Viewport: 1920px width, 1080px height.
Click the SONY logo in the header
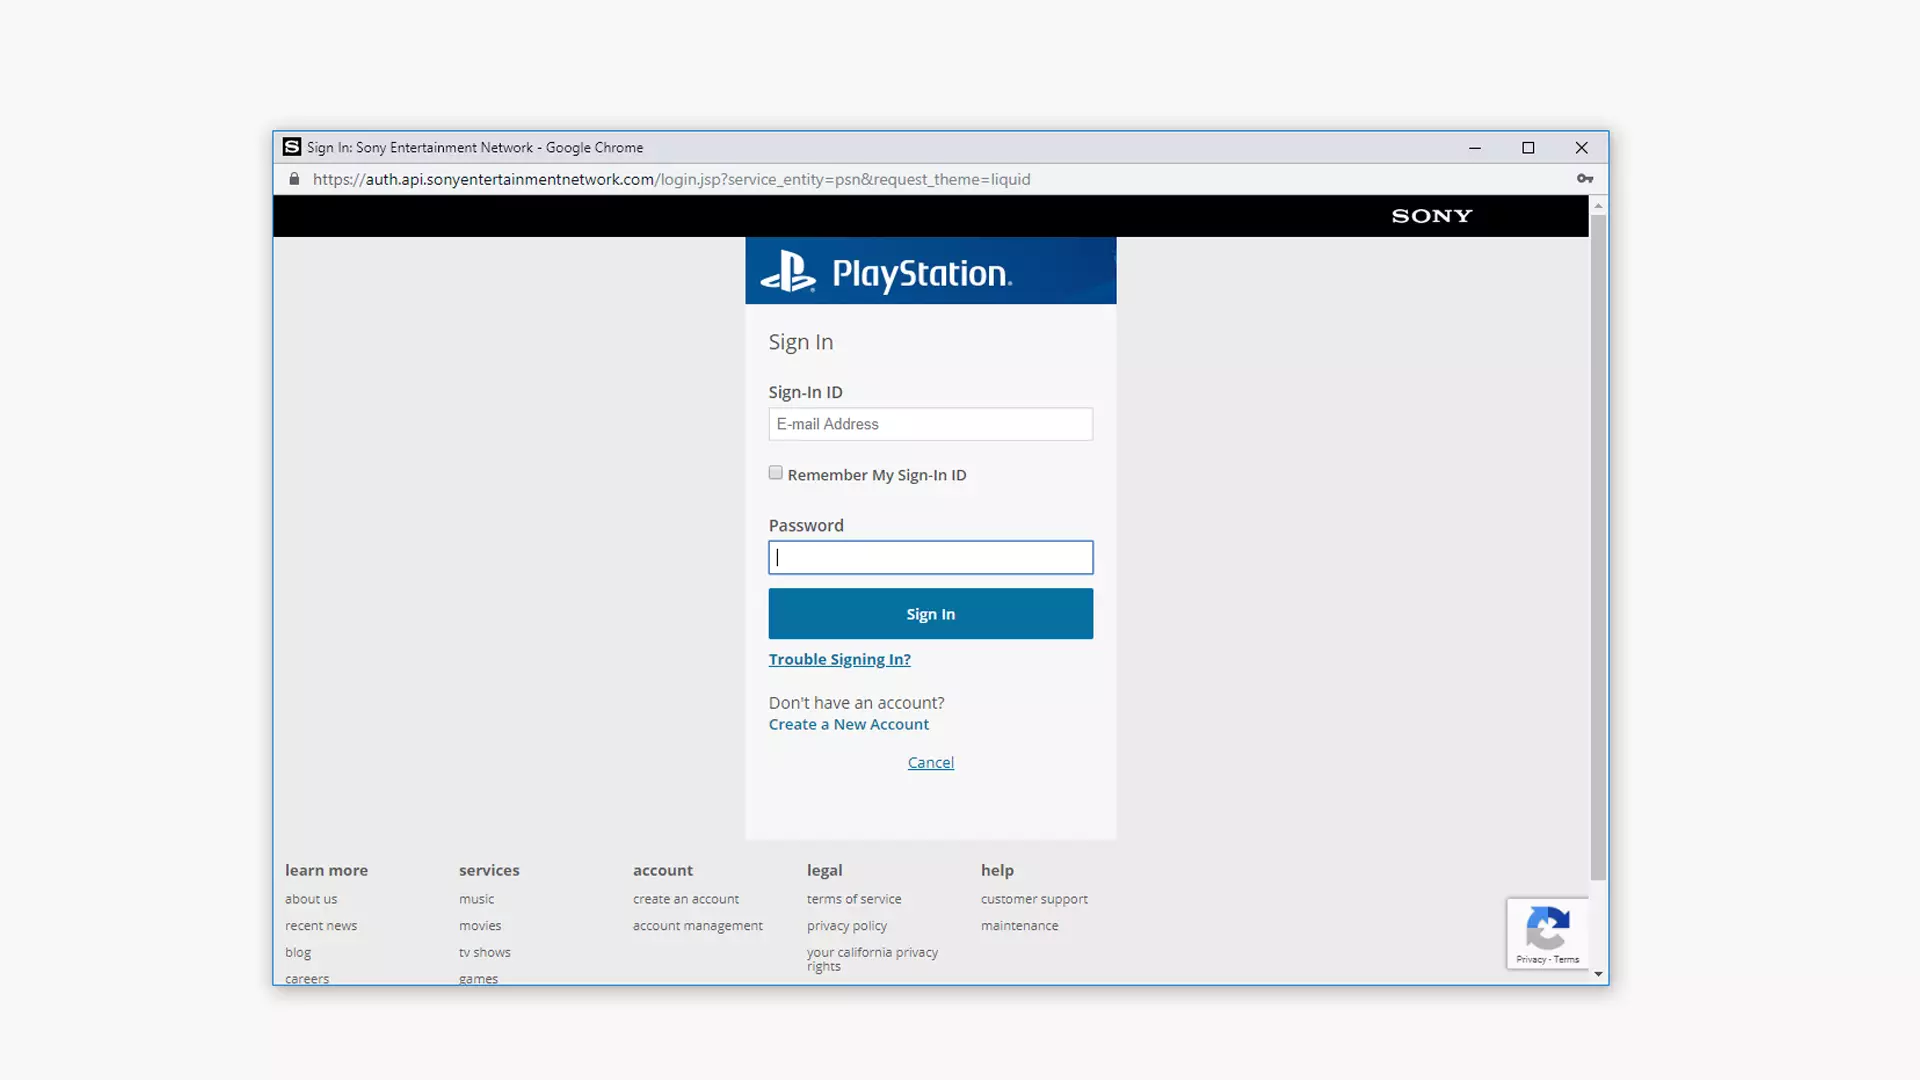pos(1432,216)
